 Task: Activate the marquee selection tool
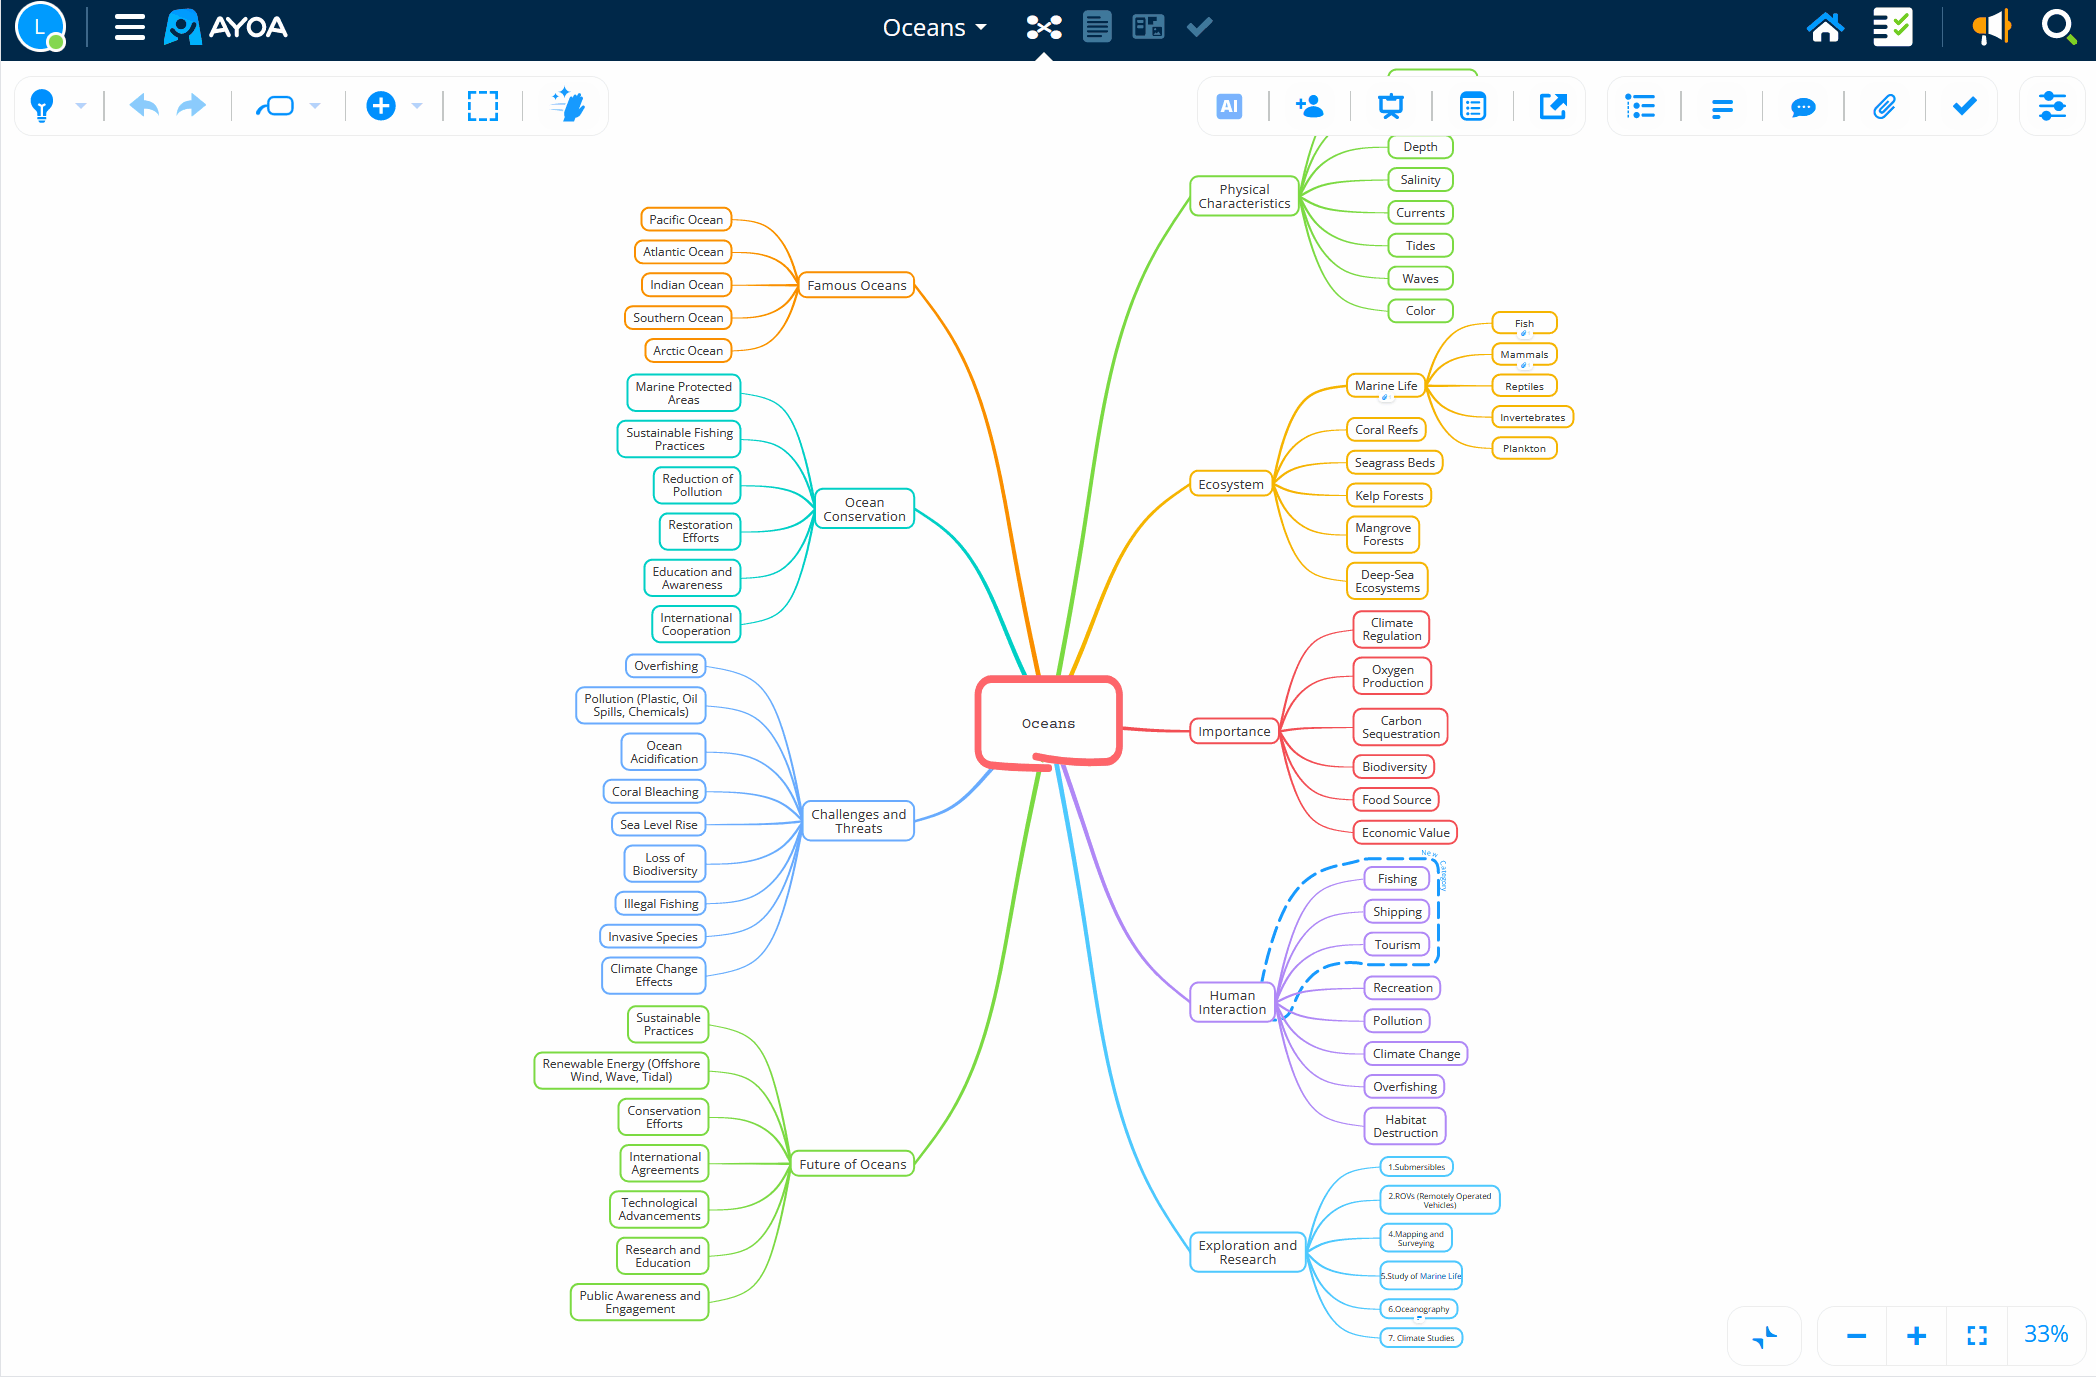coord(483,106)
